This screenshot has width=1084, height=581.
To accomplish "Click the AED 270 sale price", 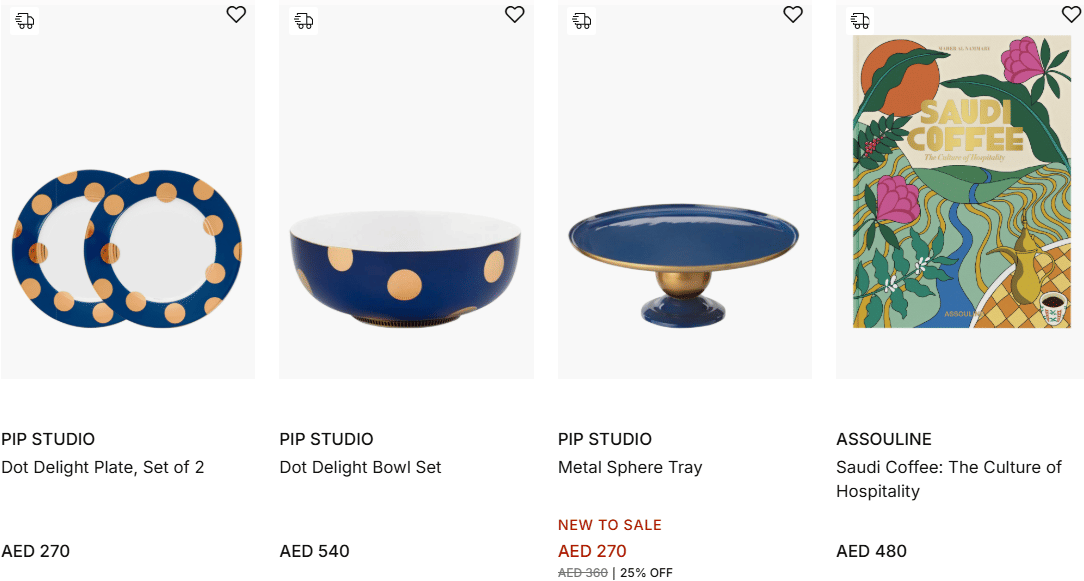I will 592,551.
